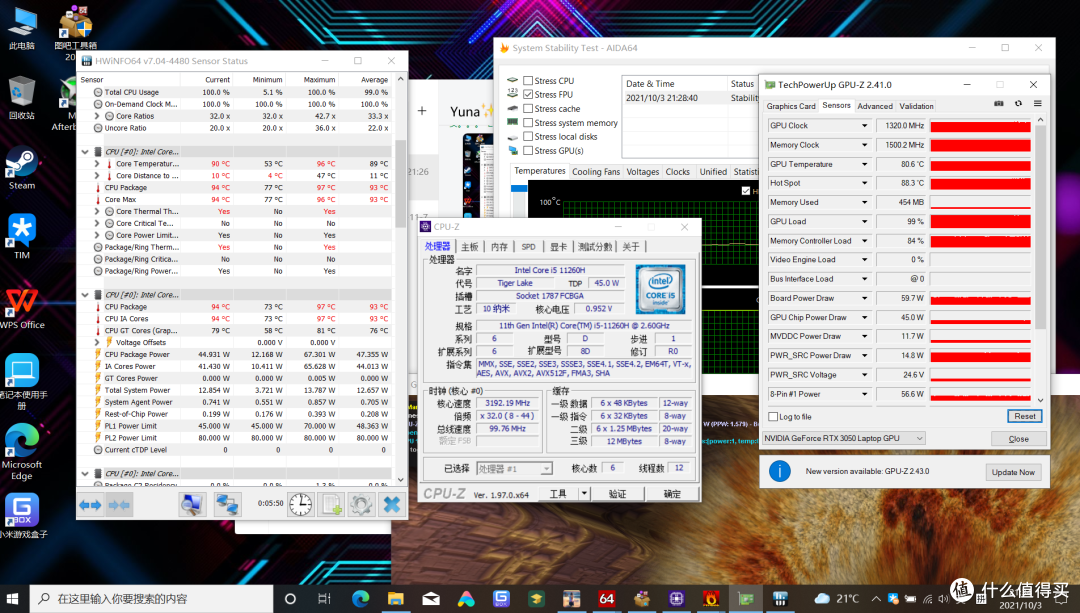This screenshot has width=1080, height=613.
Task: Click the HWiNFO log file icon
Action: pyautogui.click(x=331, y=505)
